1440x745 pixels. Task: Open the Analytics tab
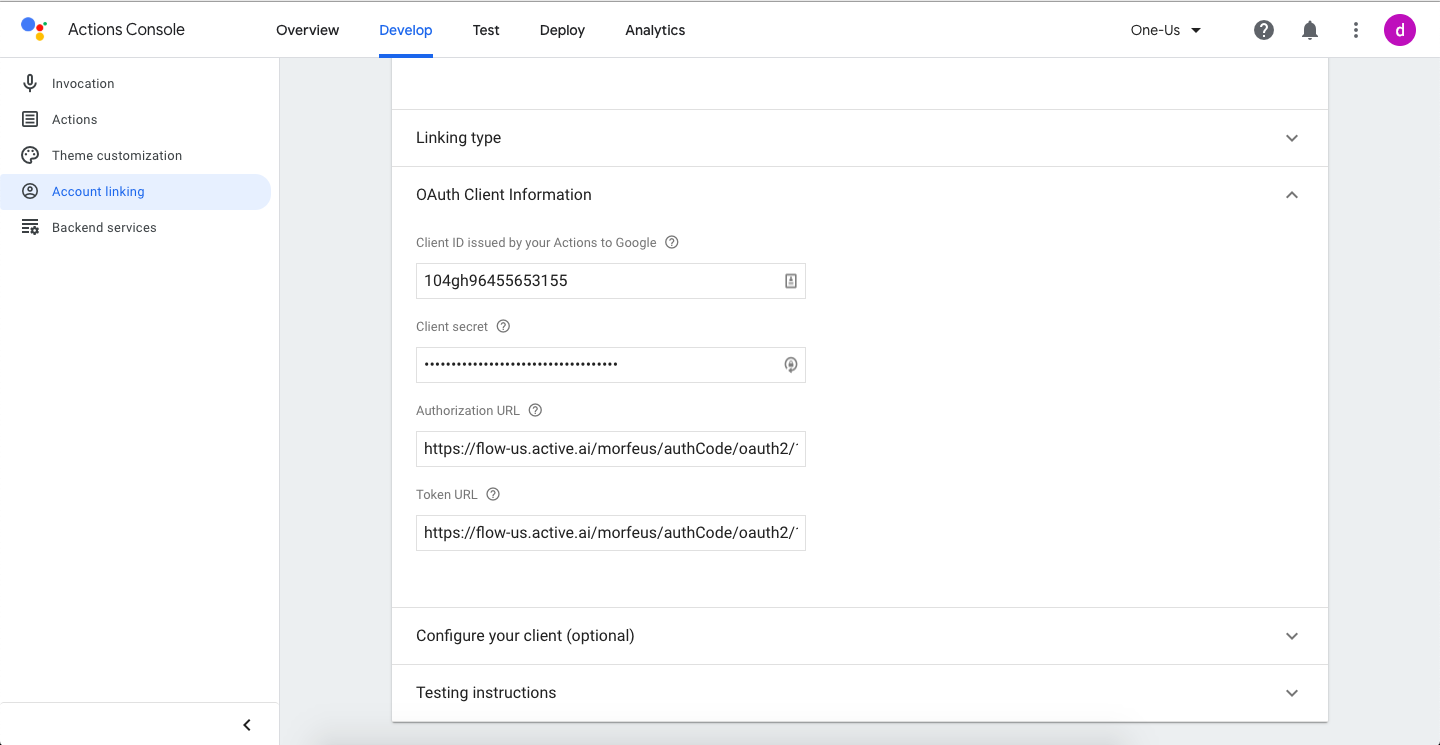(655, 30)
